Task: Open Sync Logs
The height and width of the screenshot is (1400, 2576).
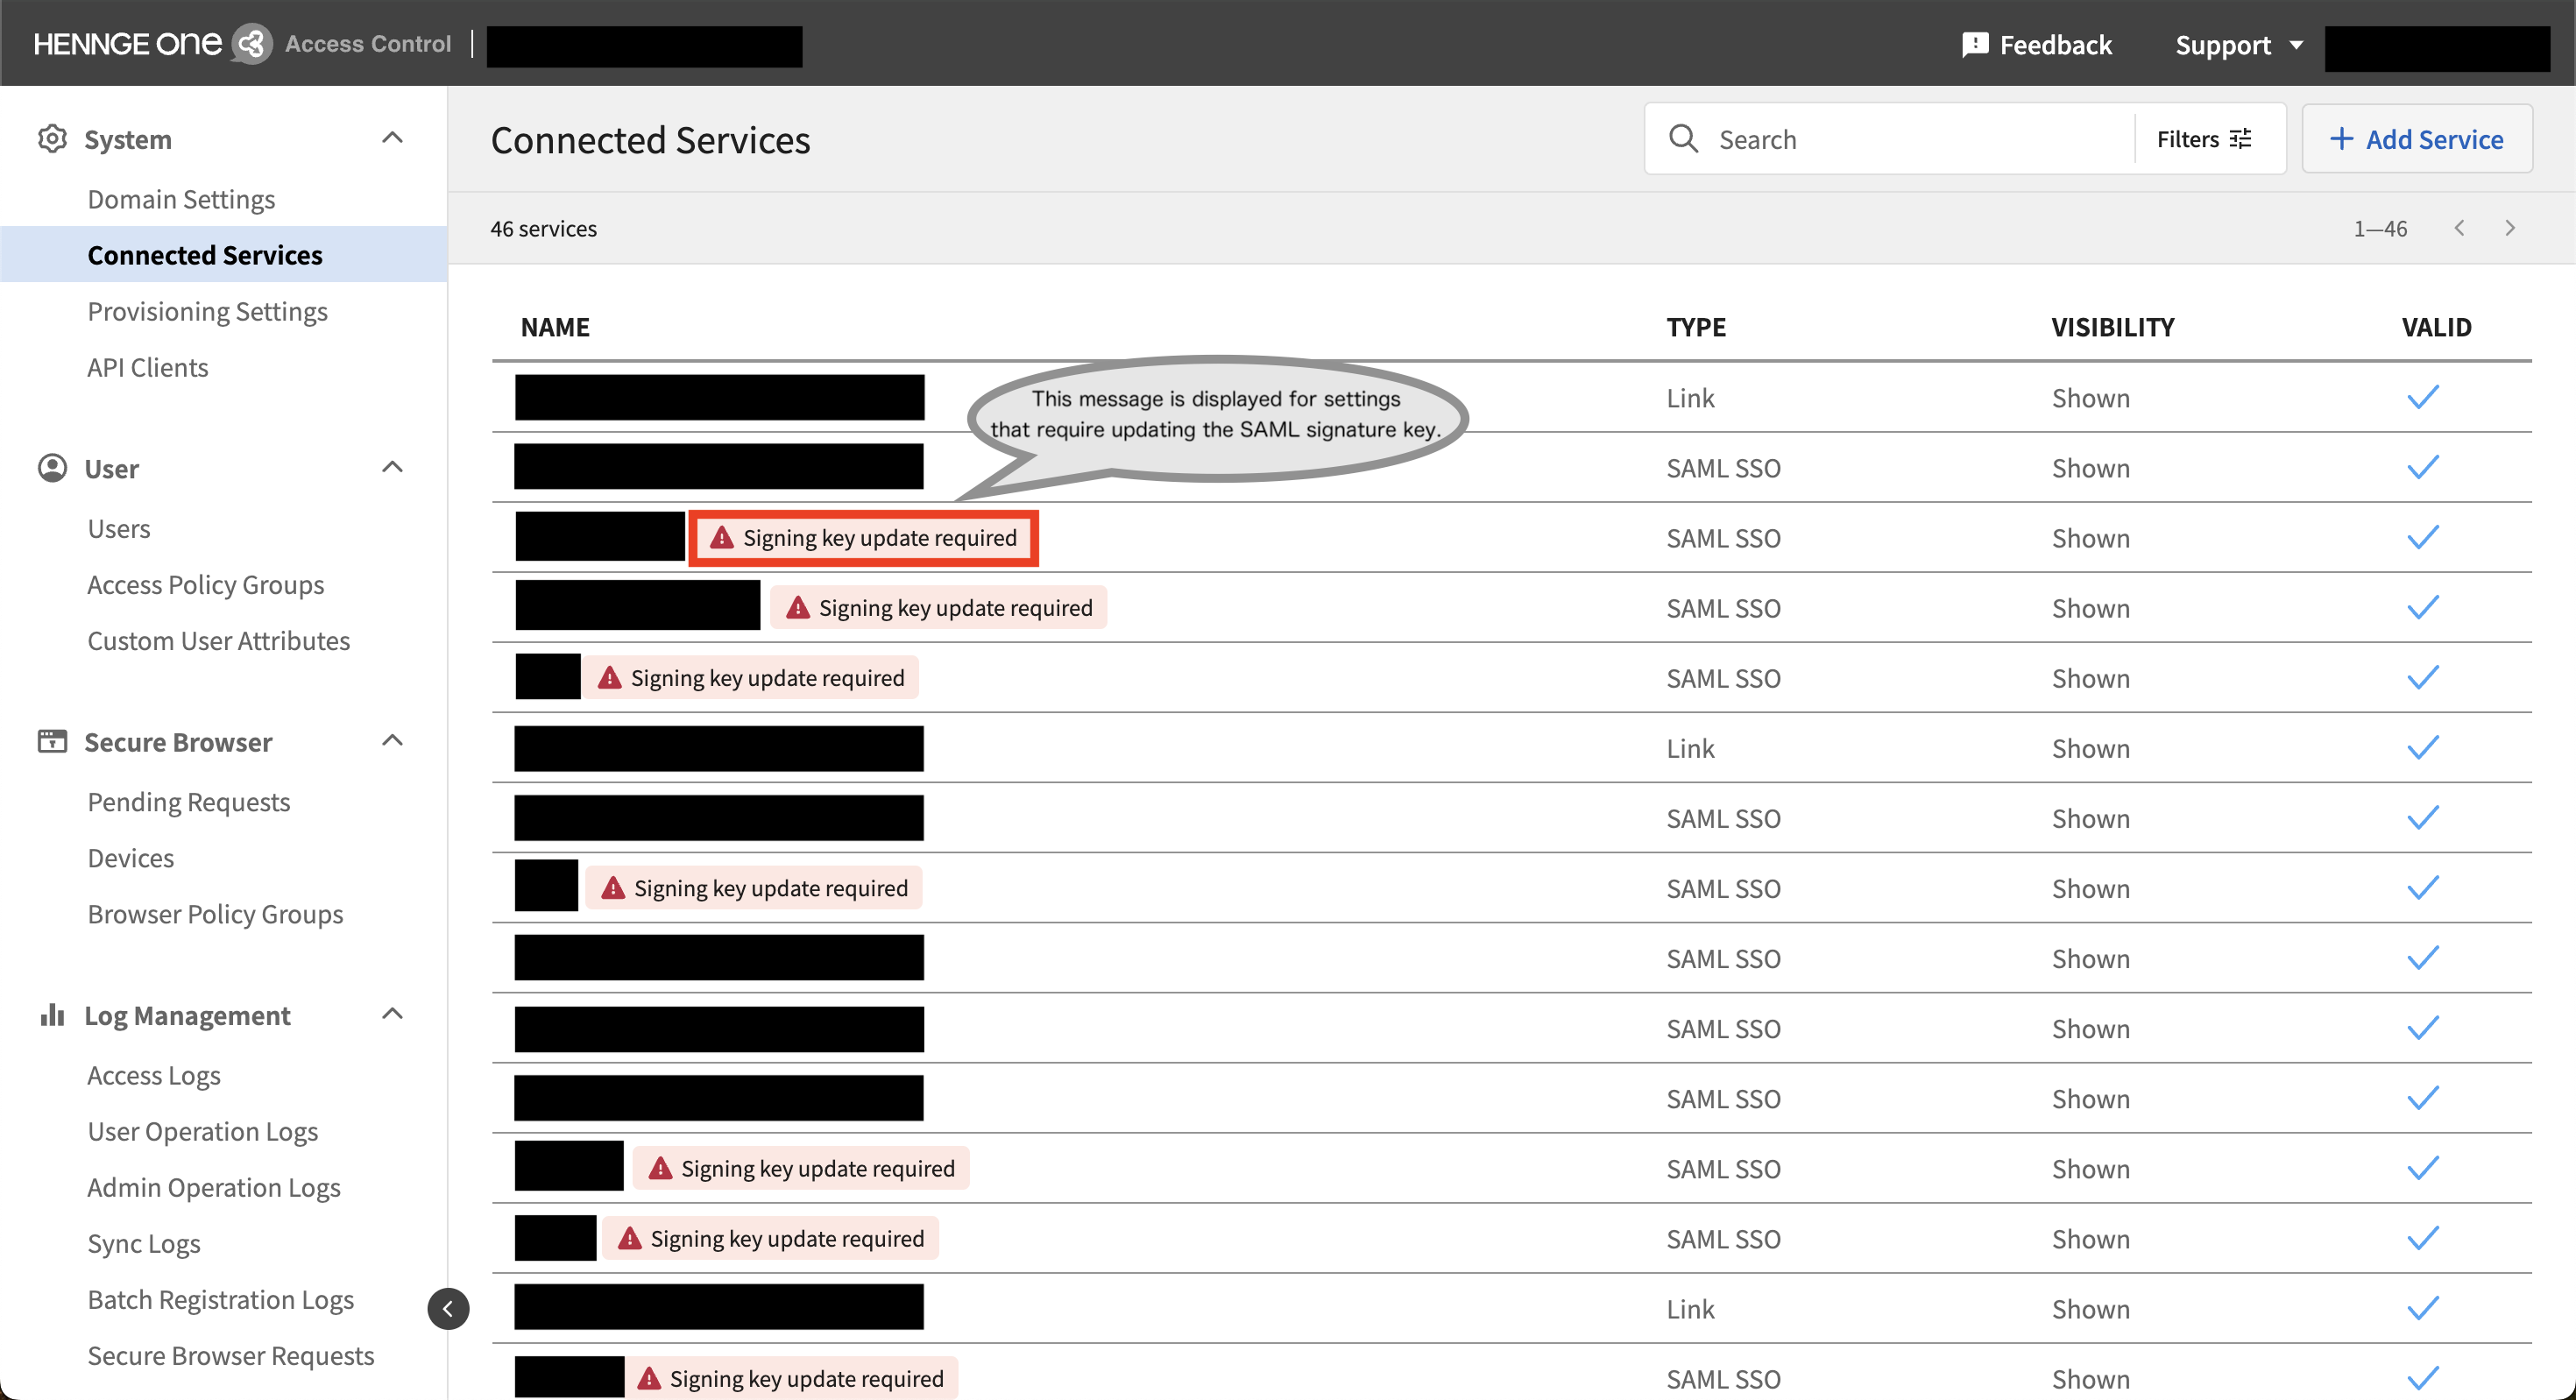Action: point(144,1243)
